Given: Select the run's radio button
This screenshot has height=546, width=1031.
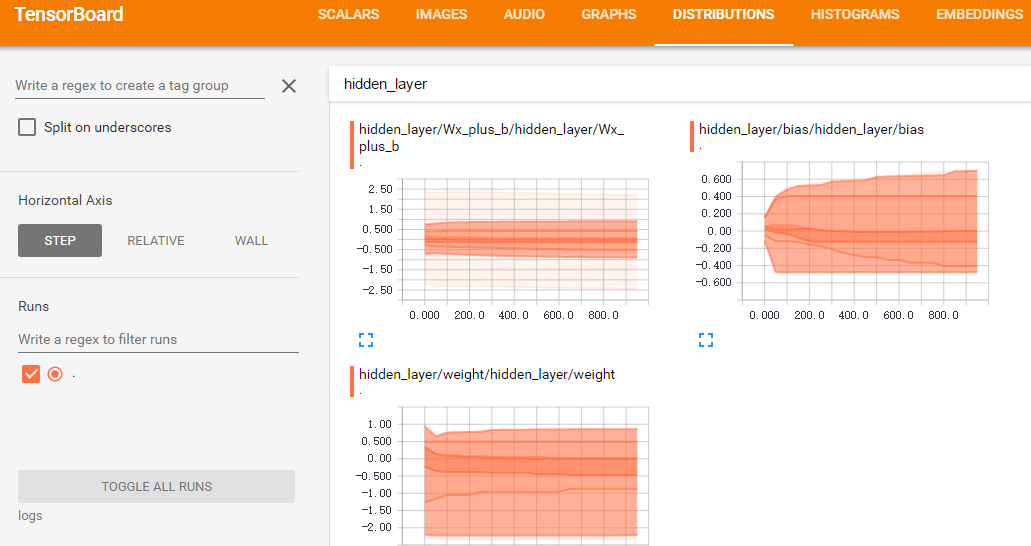Looking at the screenshot, I should [55, 374].
